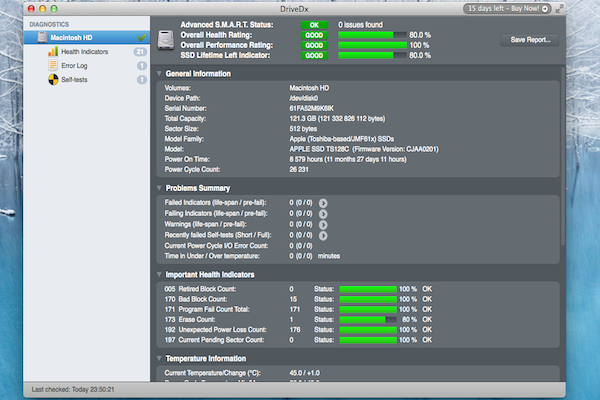600x400 pixels.
Task: Click the Health Indicators count badge 21
Action: tap(140, 52)
